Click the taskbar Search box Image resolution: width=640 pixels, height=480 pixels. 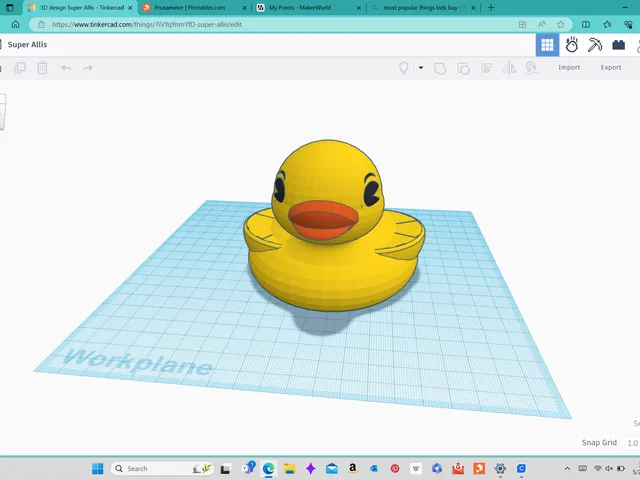[162, 469]
